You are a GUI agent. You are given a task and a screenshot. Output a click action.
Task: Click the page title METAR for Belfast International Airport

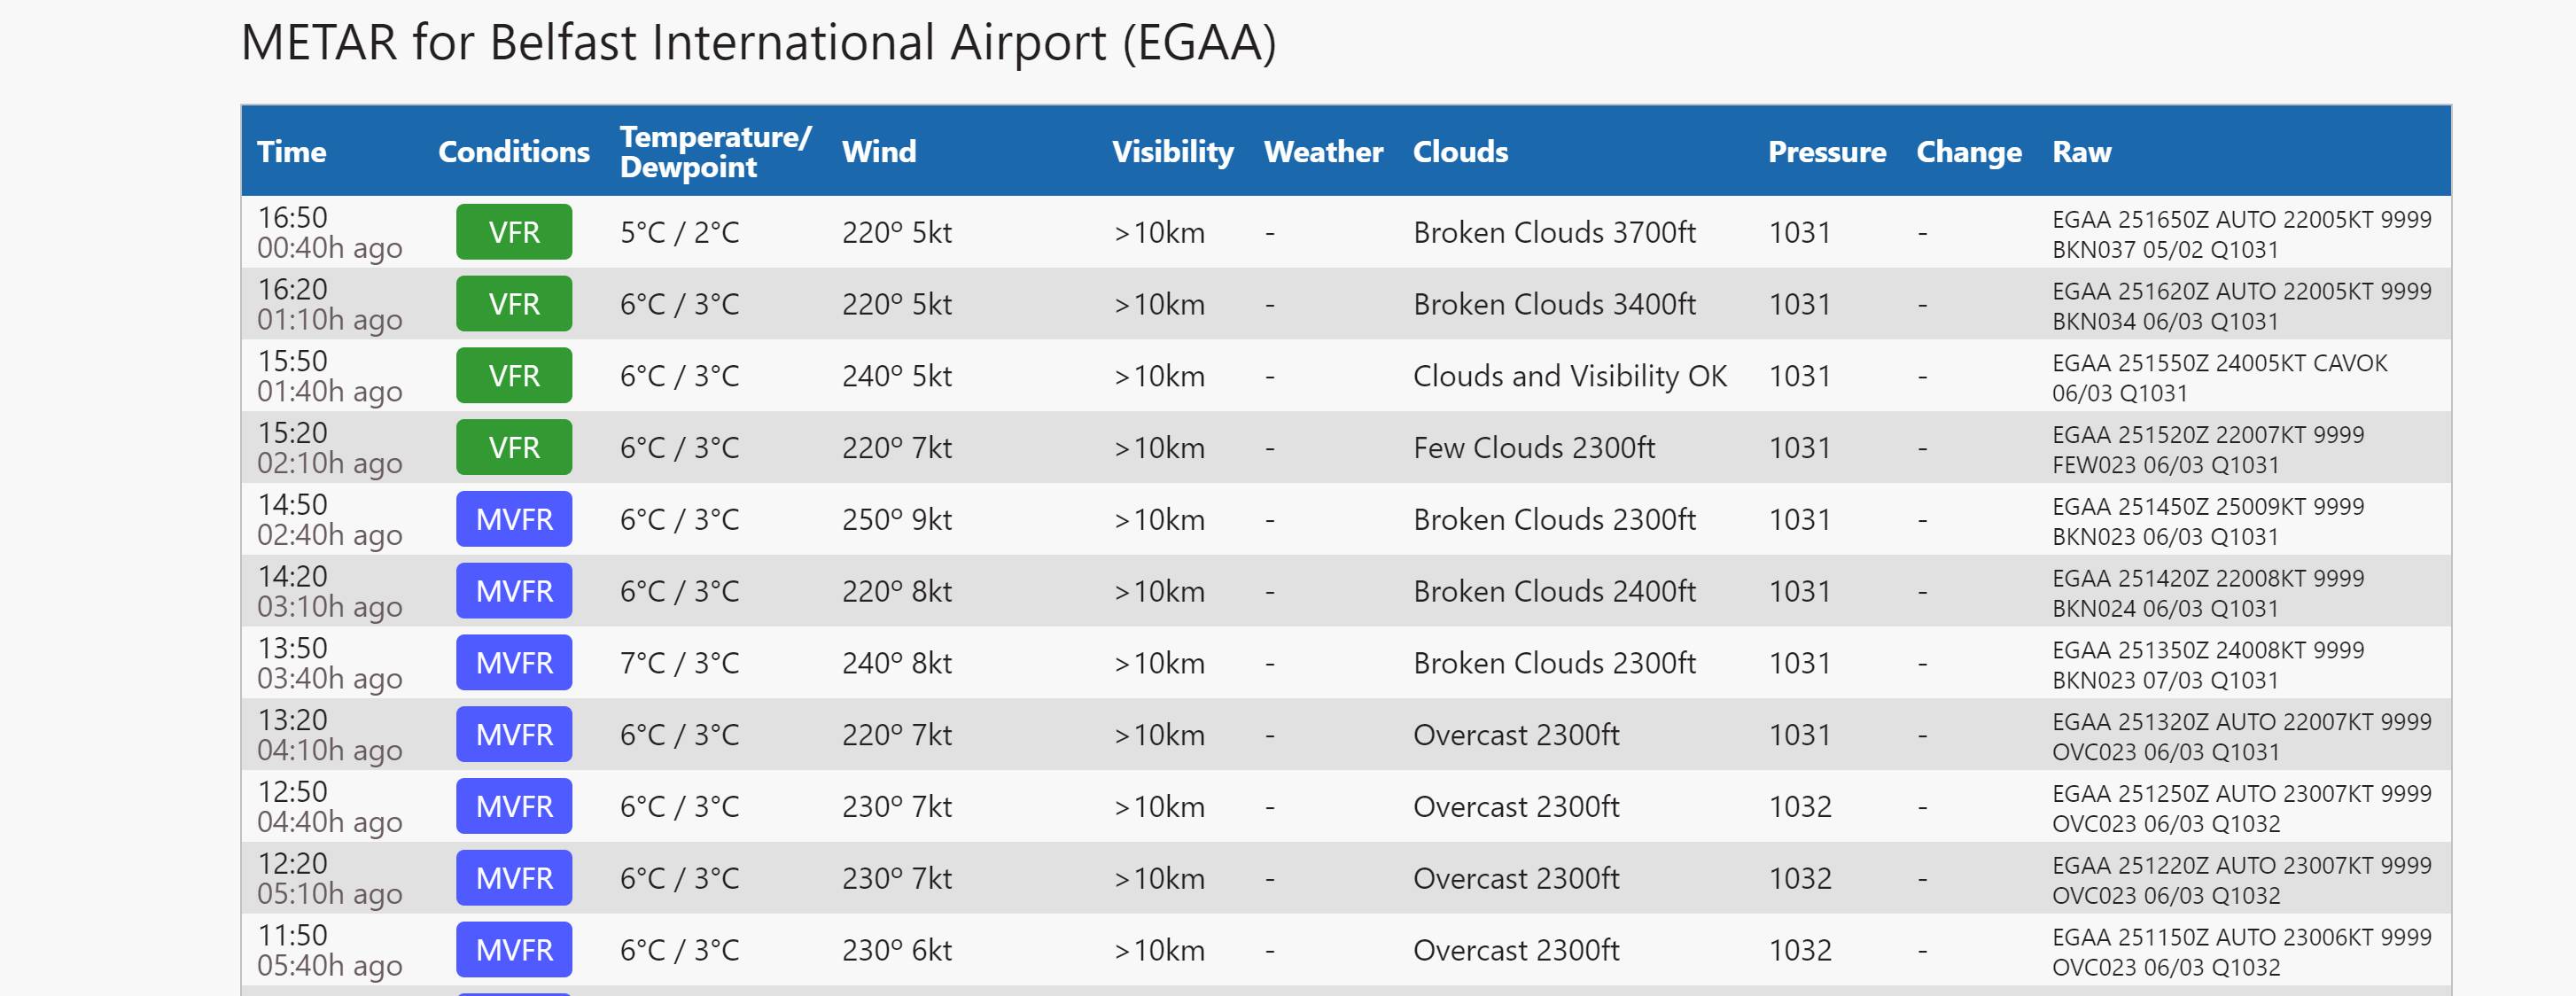click(758, 43)
